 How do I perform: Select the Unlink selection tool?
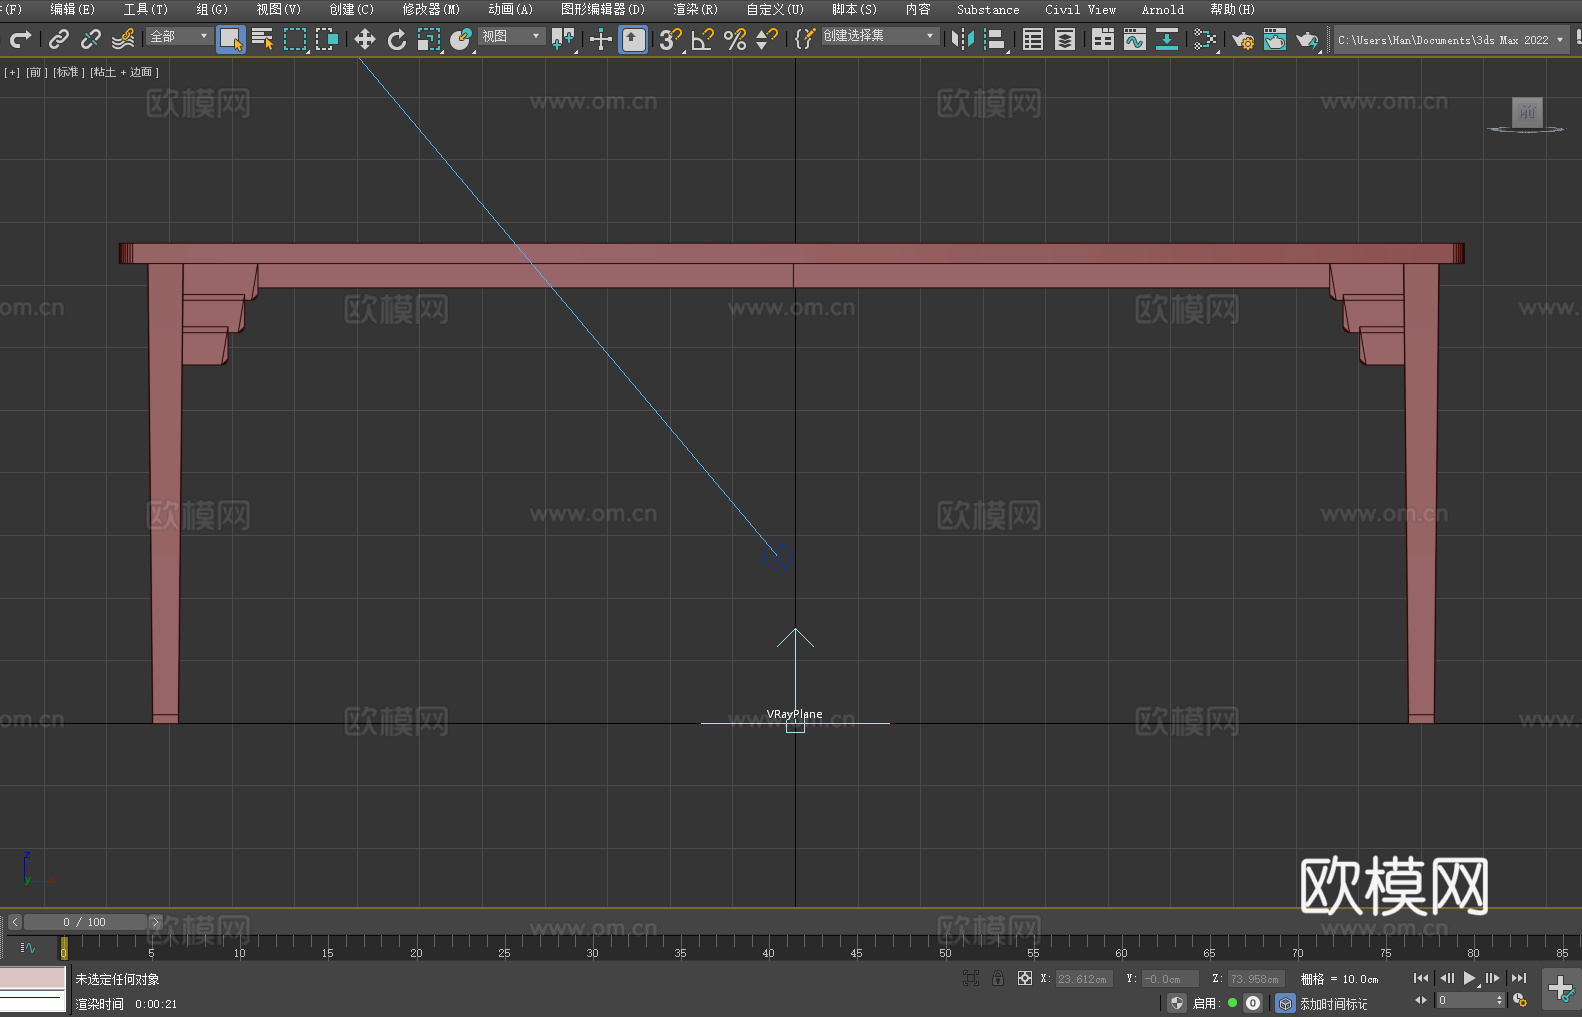[91, 39]
